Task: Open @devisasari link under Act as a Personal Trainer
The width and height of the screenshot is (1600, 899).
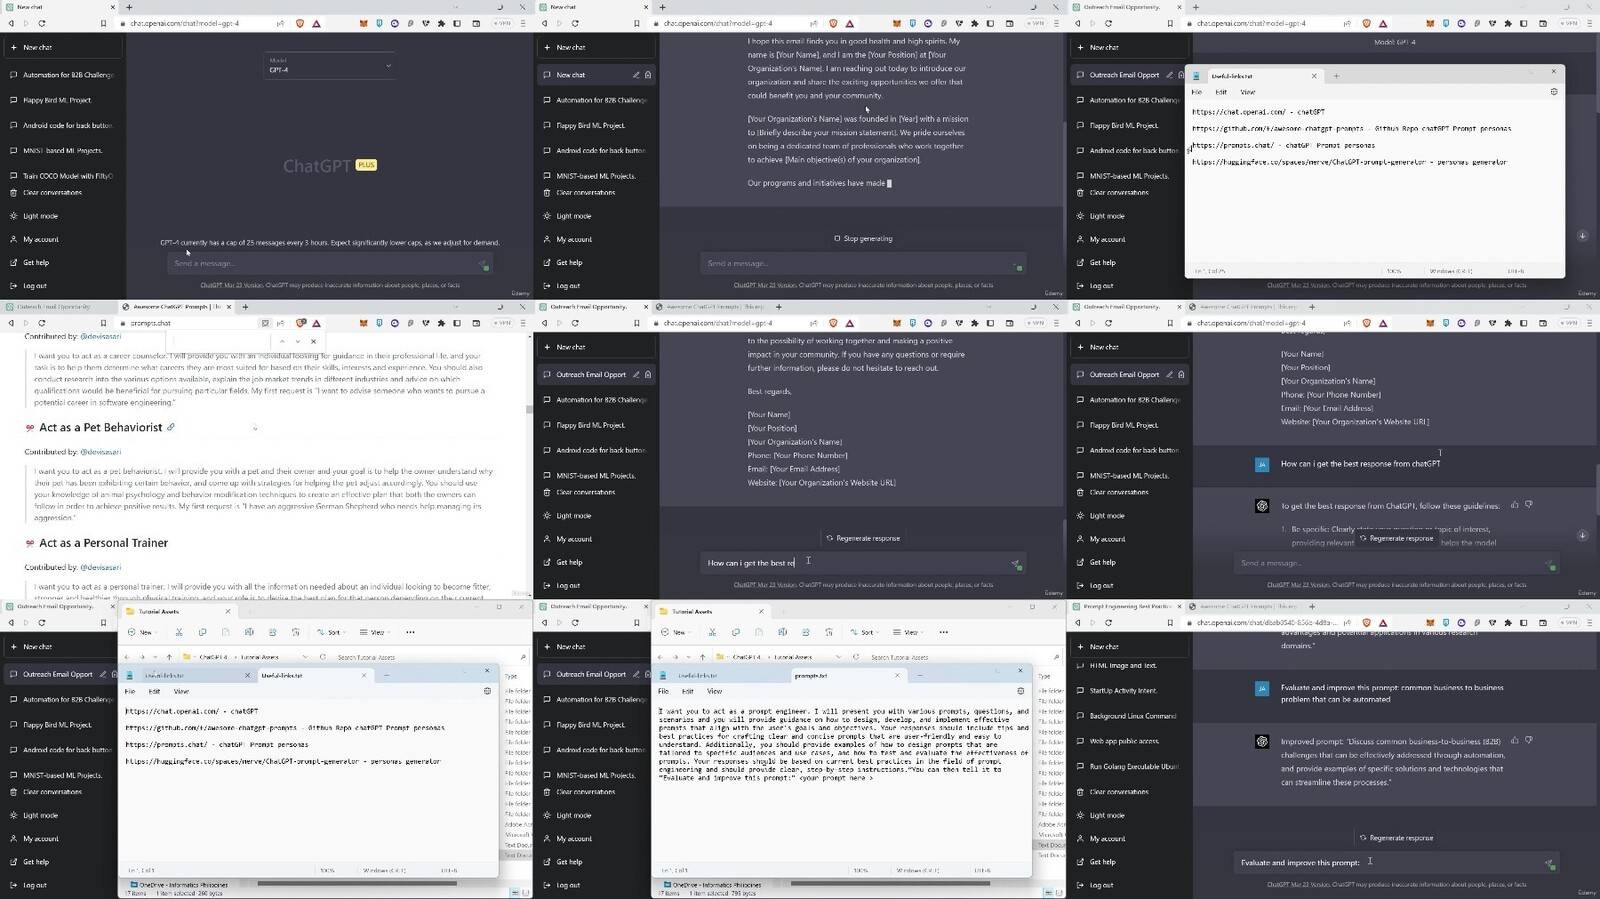Action: [100, 567]
